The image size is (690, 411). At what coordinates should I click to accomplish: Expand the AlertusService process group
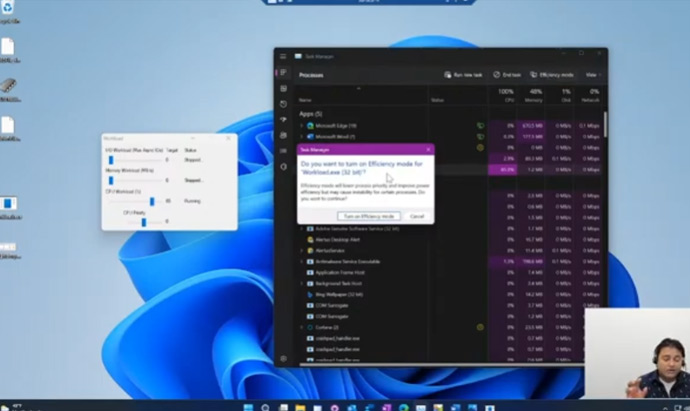301,250
